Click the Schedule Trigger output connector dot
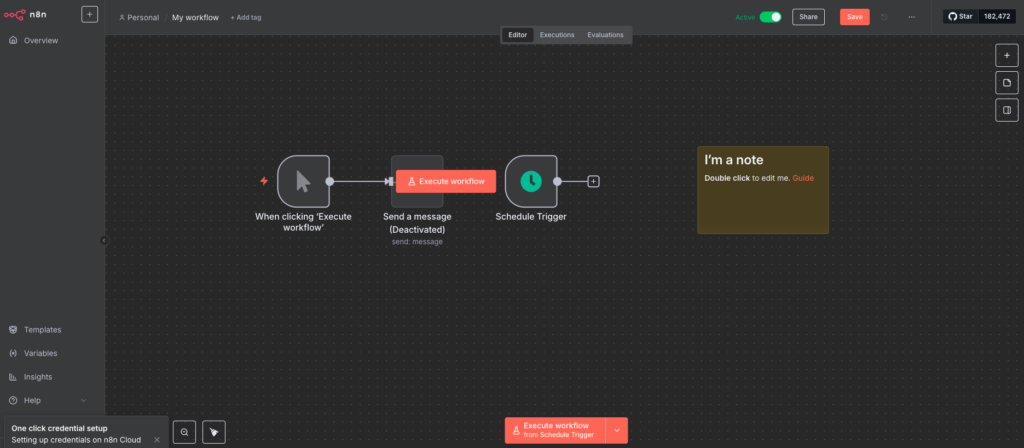 (557, 182)
